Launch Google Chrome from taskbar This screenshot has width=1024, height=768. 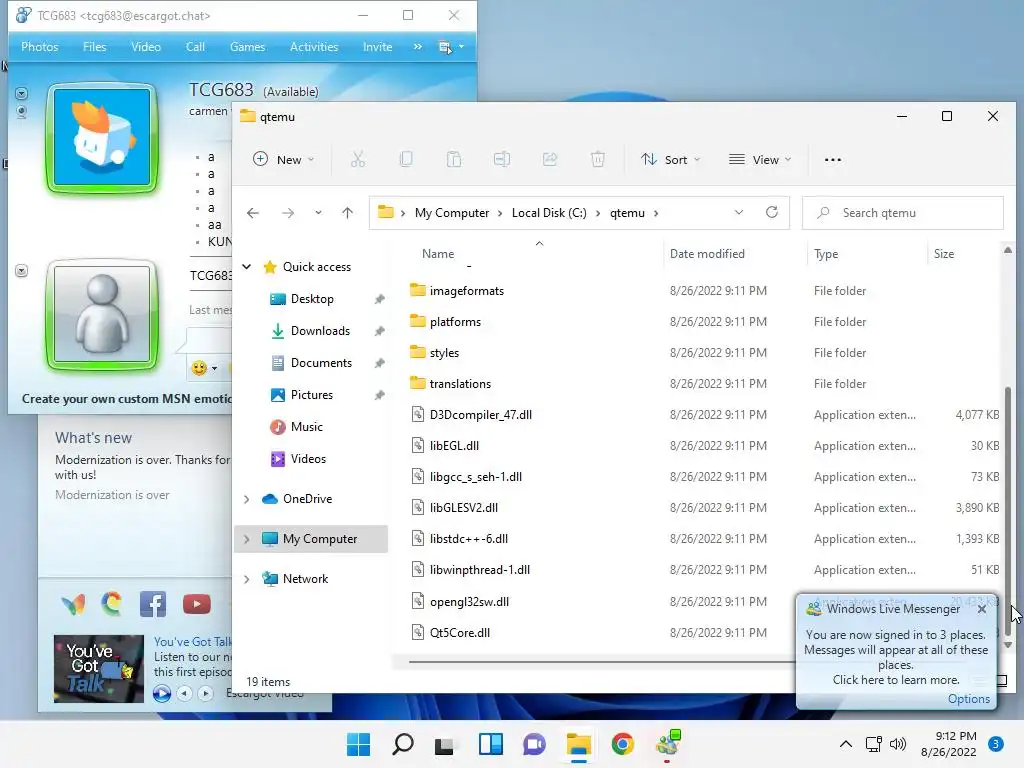tap(622, 744)
